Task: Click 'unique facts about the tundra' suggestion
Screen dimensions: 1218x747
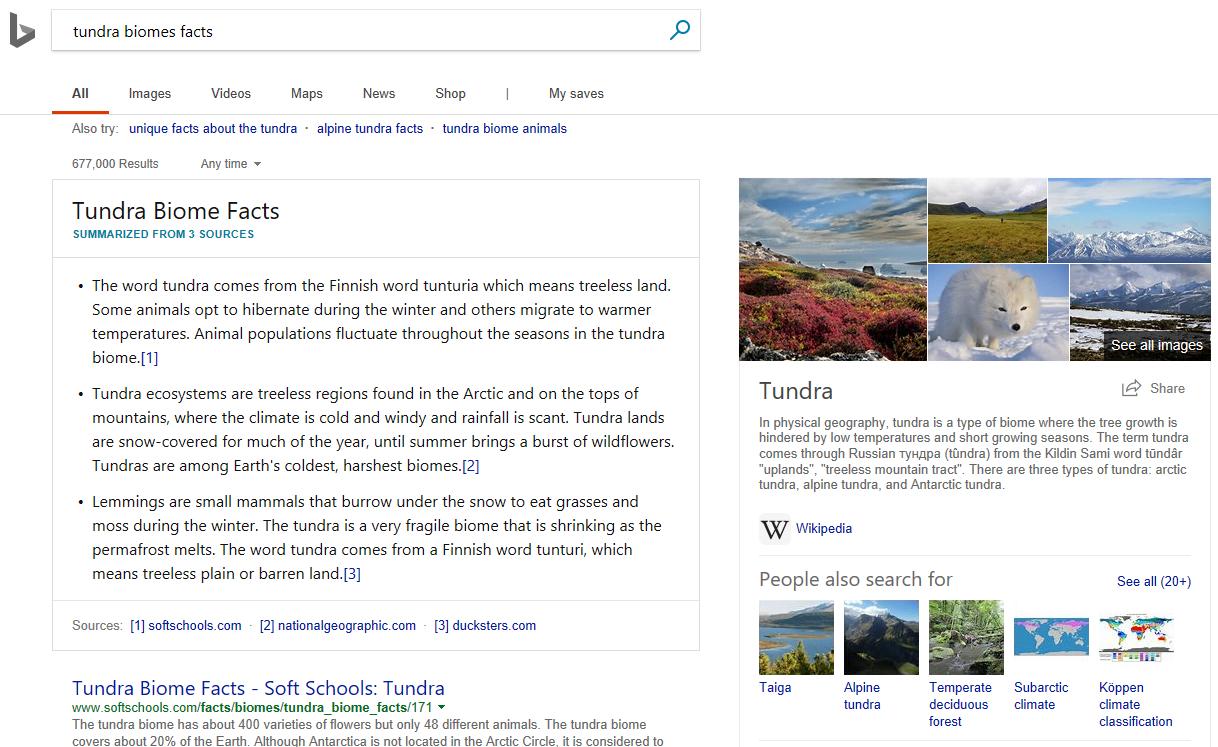Action: 213,128
